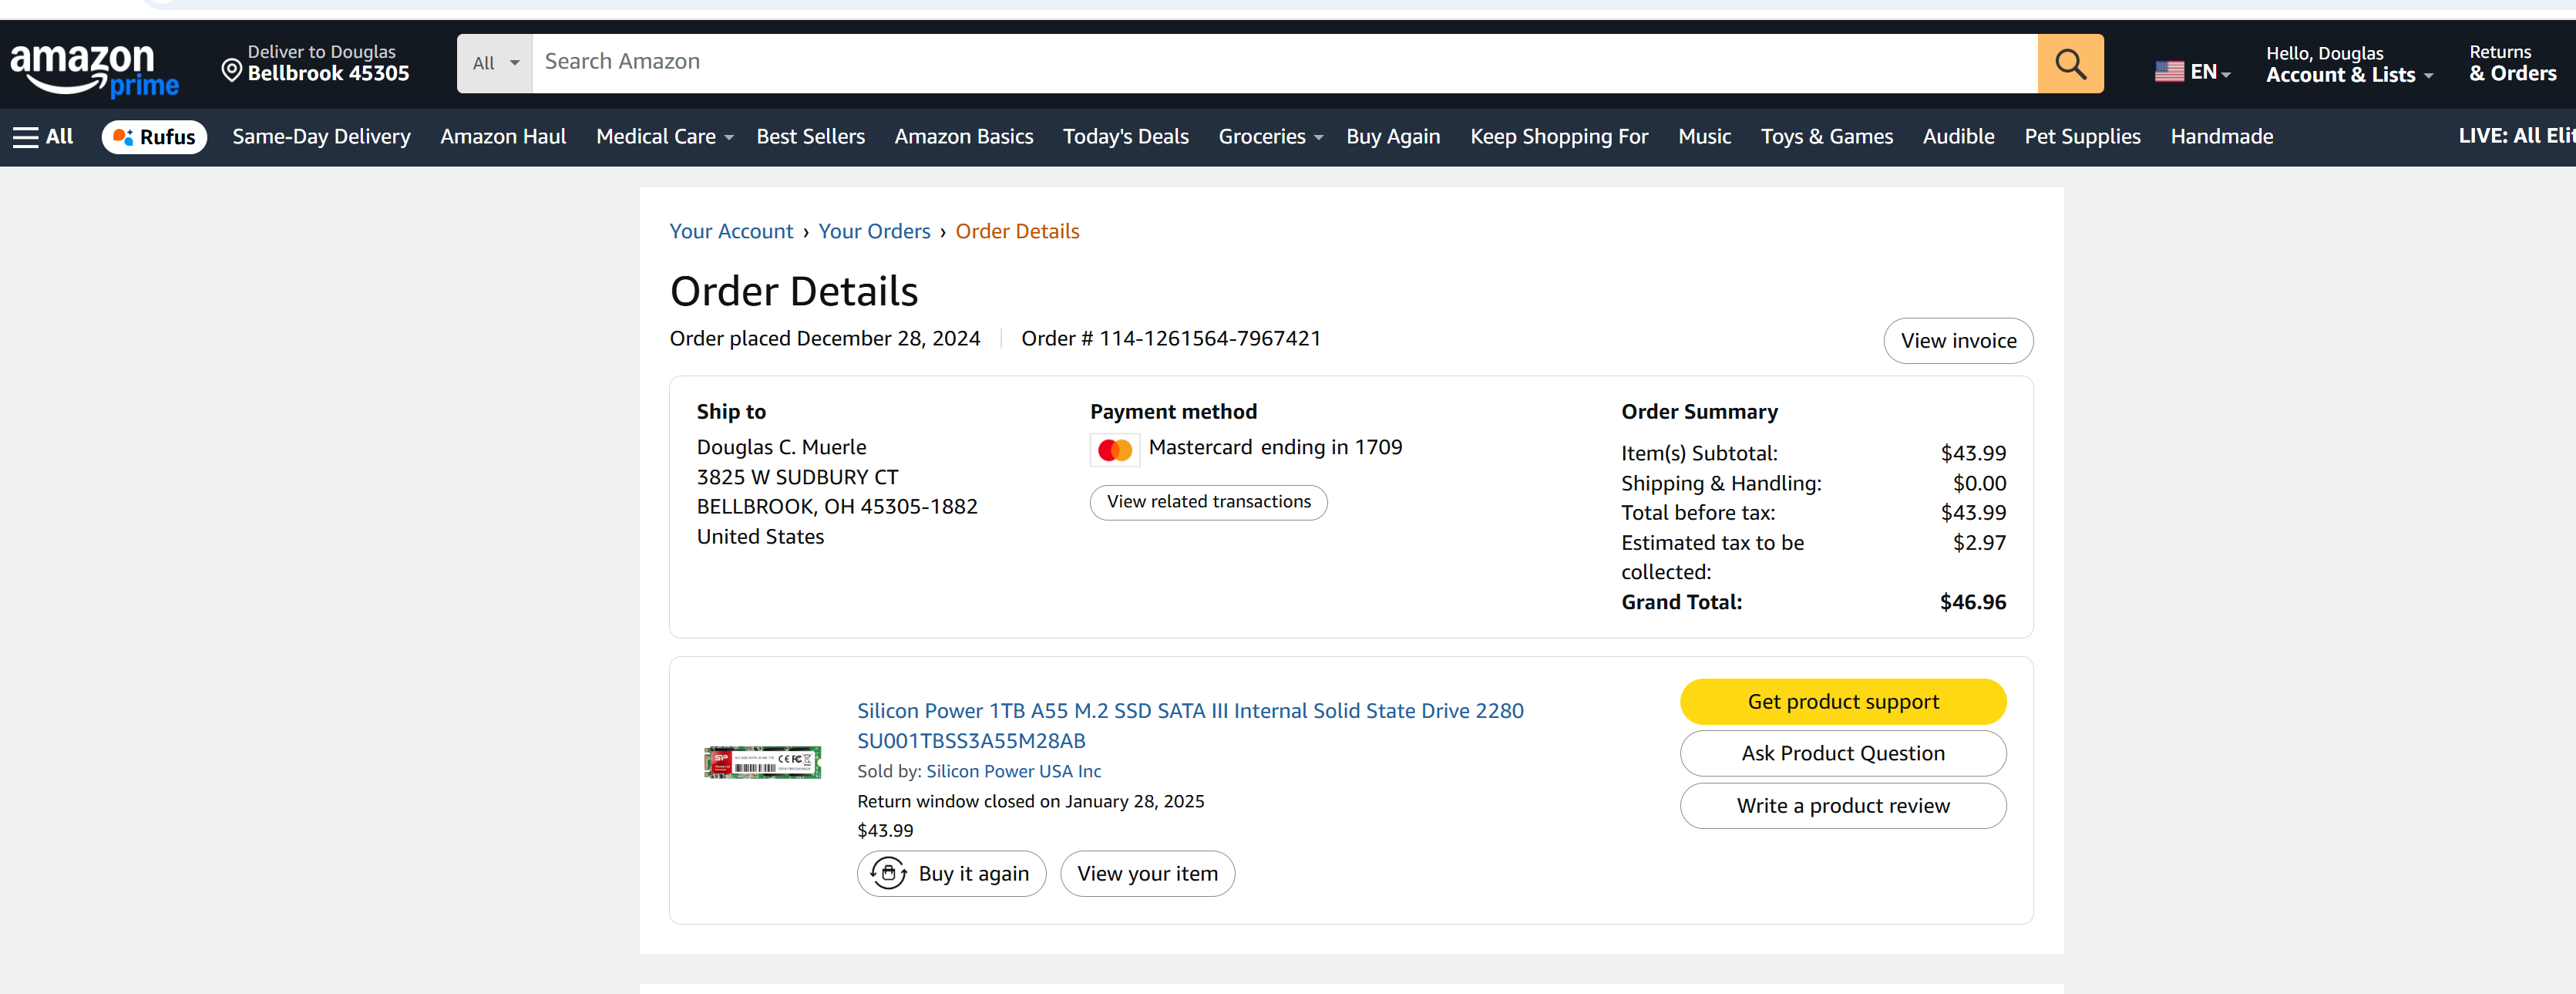Open the hamburger All menu
This screenshot has width=2576, height=994.
[43, 137]
